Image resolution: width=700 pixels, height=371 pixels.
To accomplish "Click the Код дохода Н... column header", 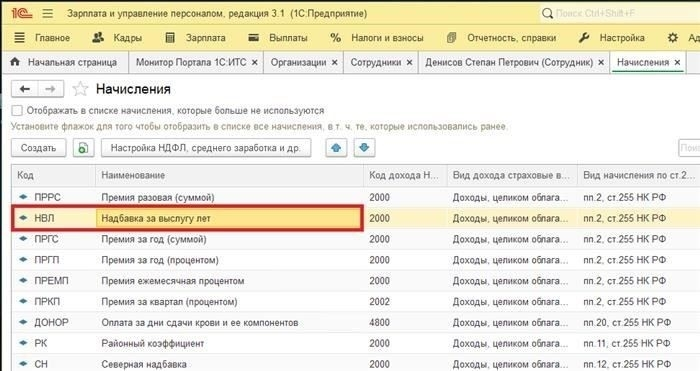I will (x=405, y=175).
